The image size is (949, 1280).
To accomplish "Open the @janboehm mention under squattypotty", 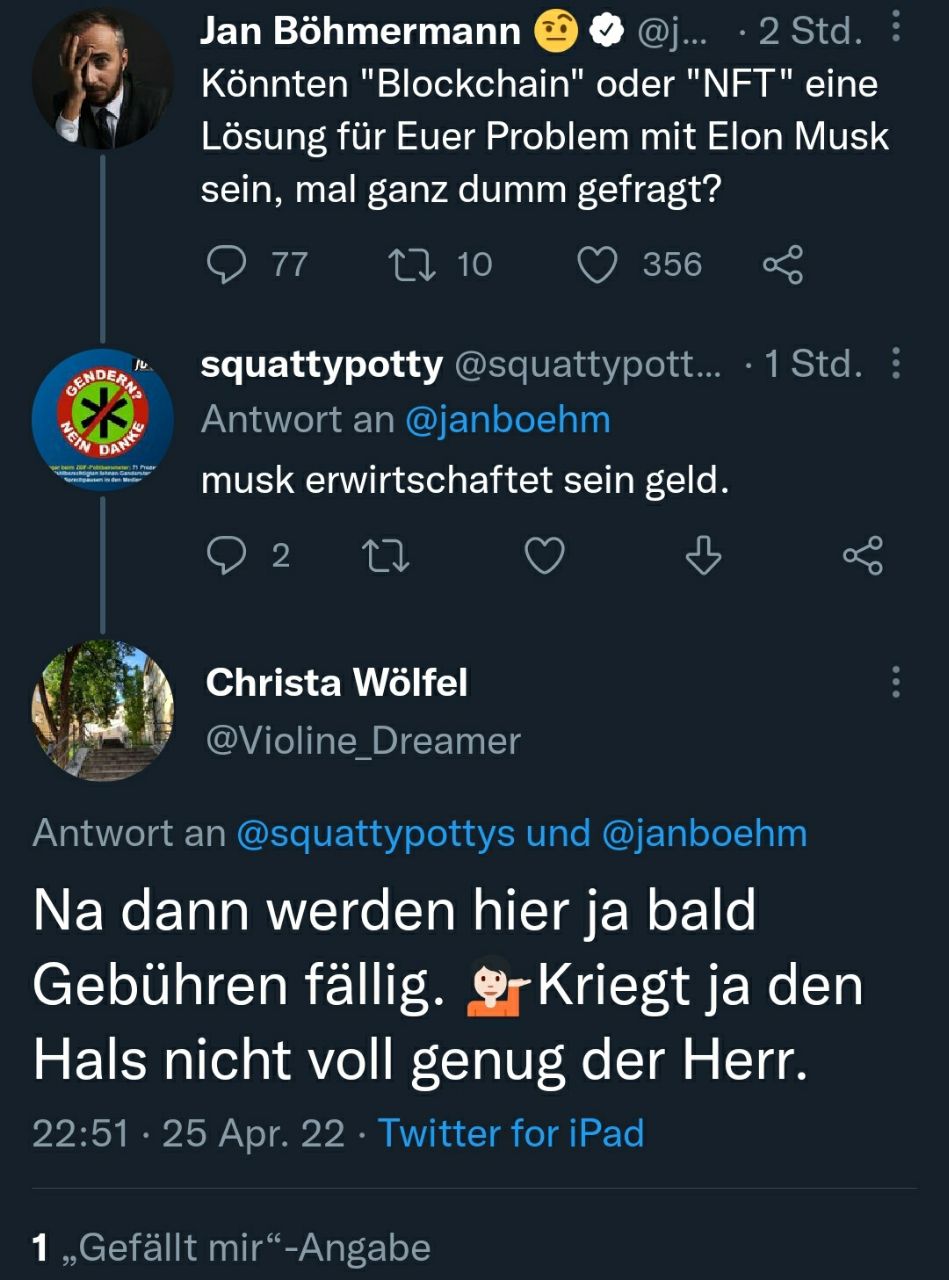I will pyautogui.click(x=507, y=420).
